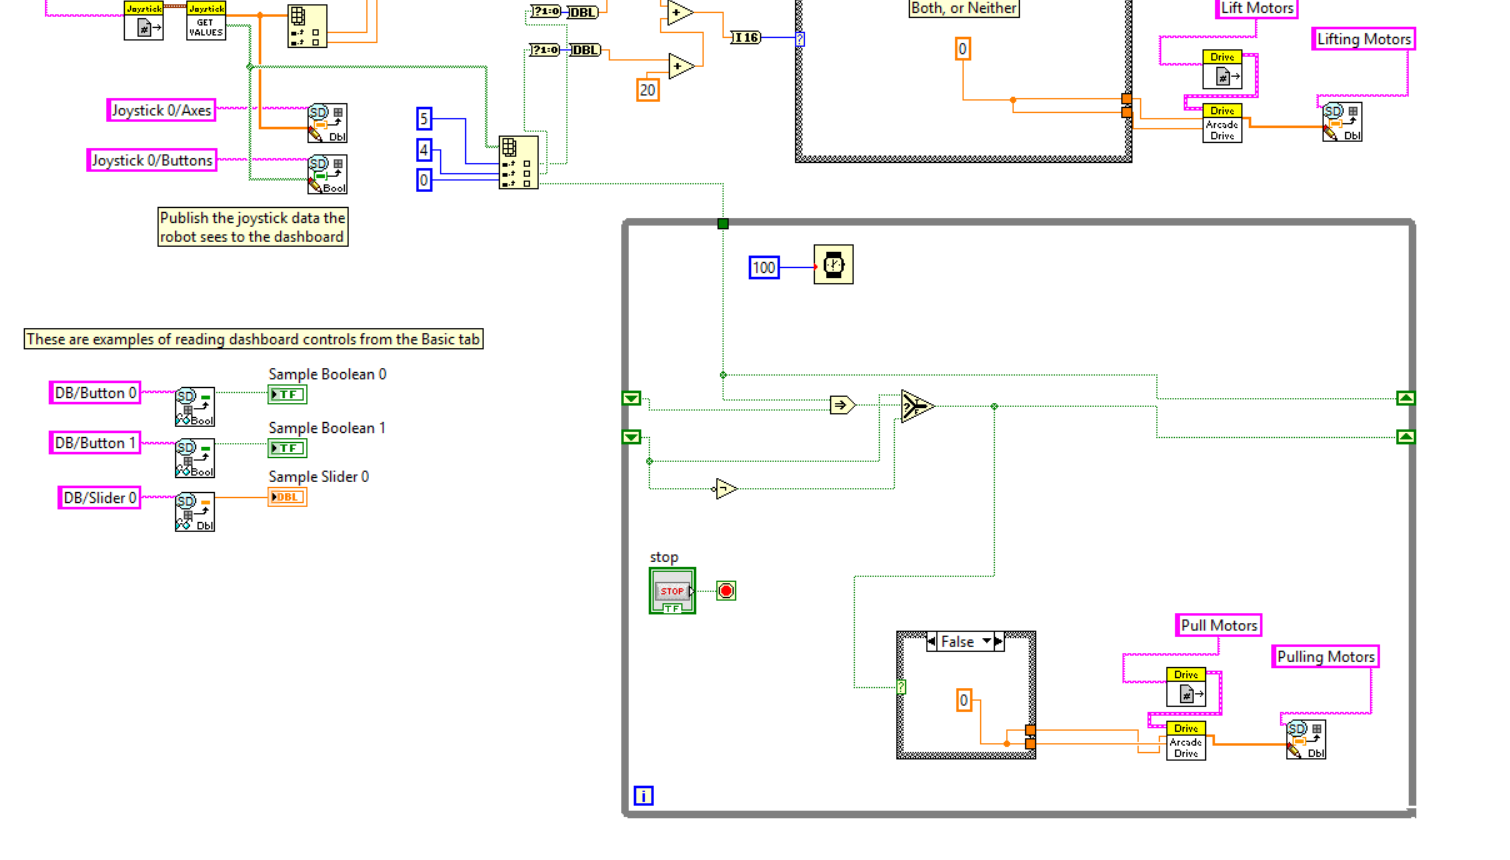Click the upper right shift register terminal
The height and width of the screenshot is (860, 1510).
[1406, 398]
